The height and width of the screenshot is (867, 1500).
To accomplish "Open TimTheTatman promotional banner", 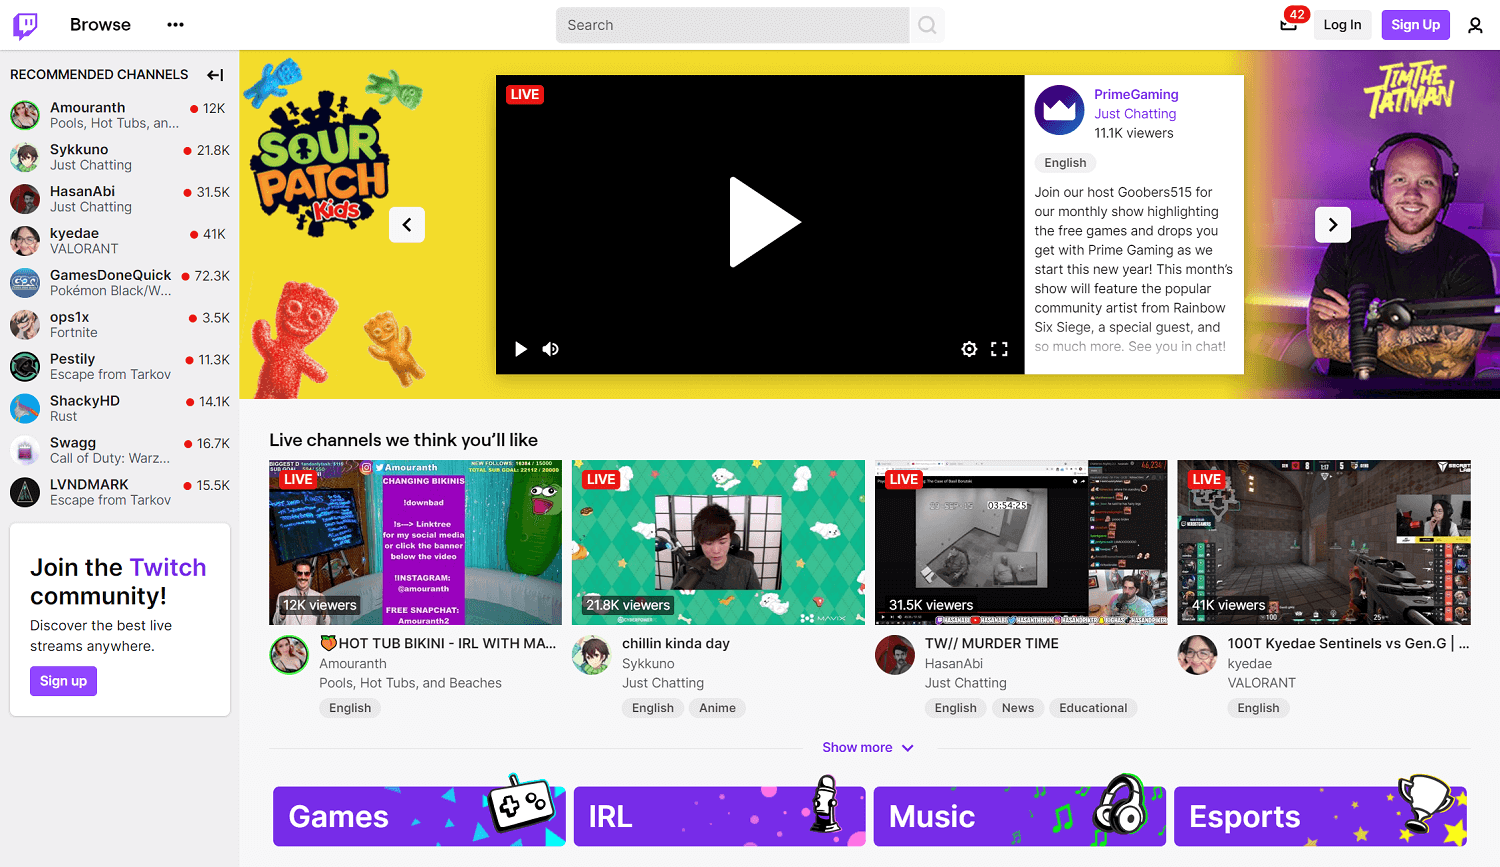I will 1372,225.
